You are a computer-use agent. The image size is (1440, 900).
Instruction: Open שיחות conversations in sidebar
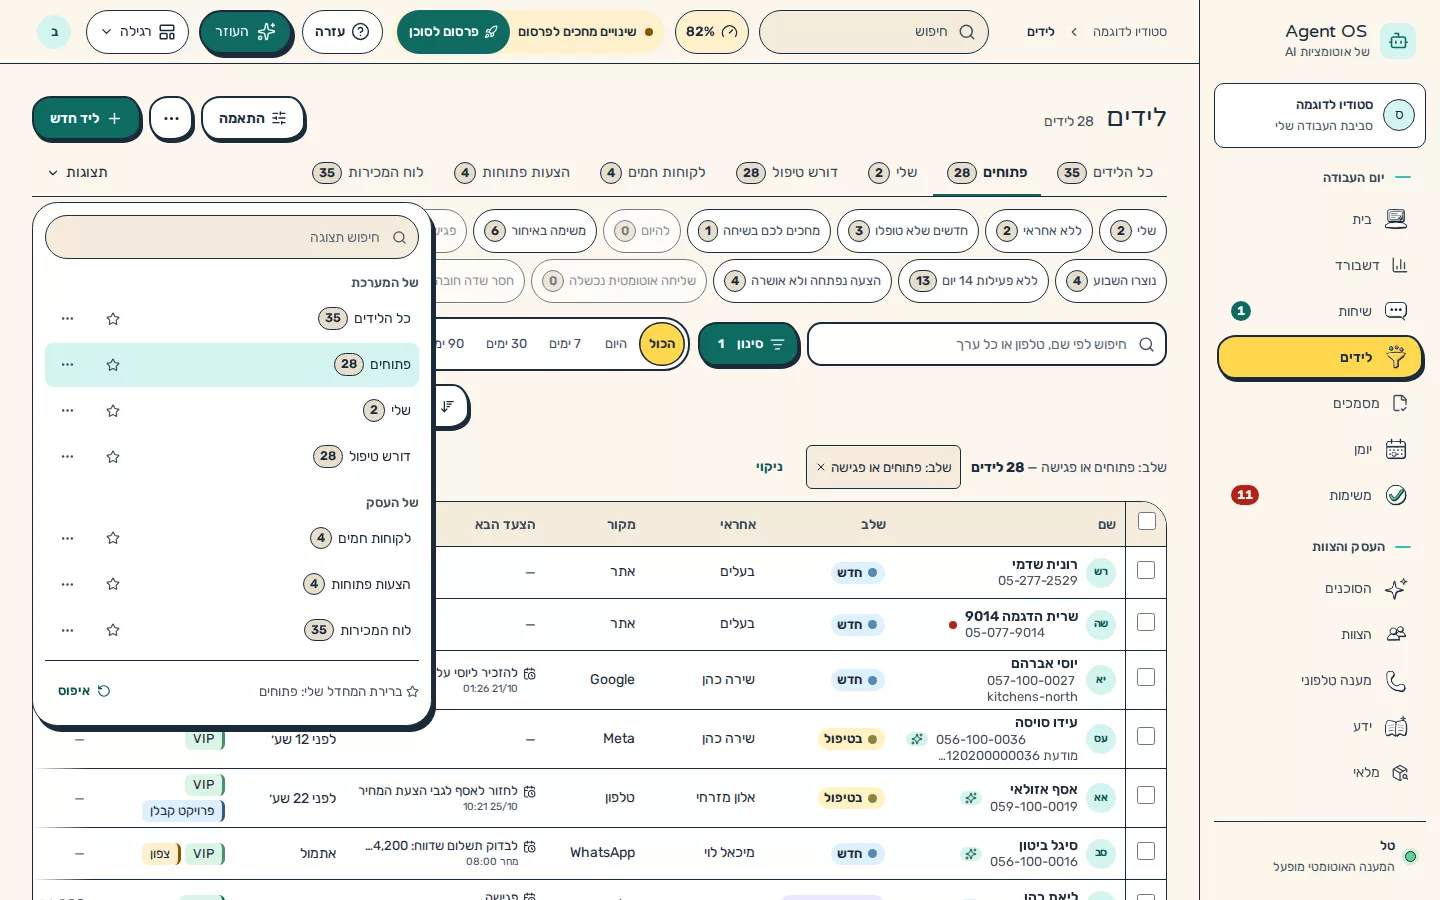pos(1321,311)
